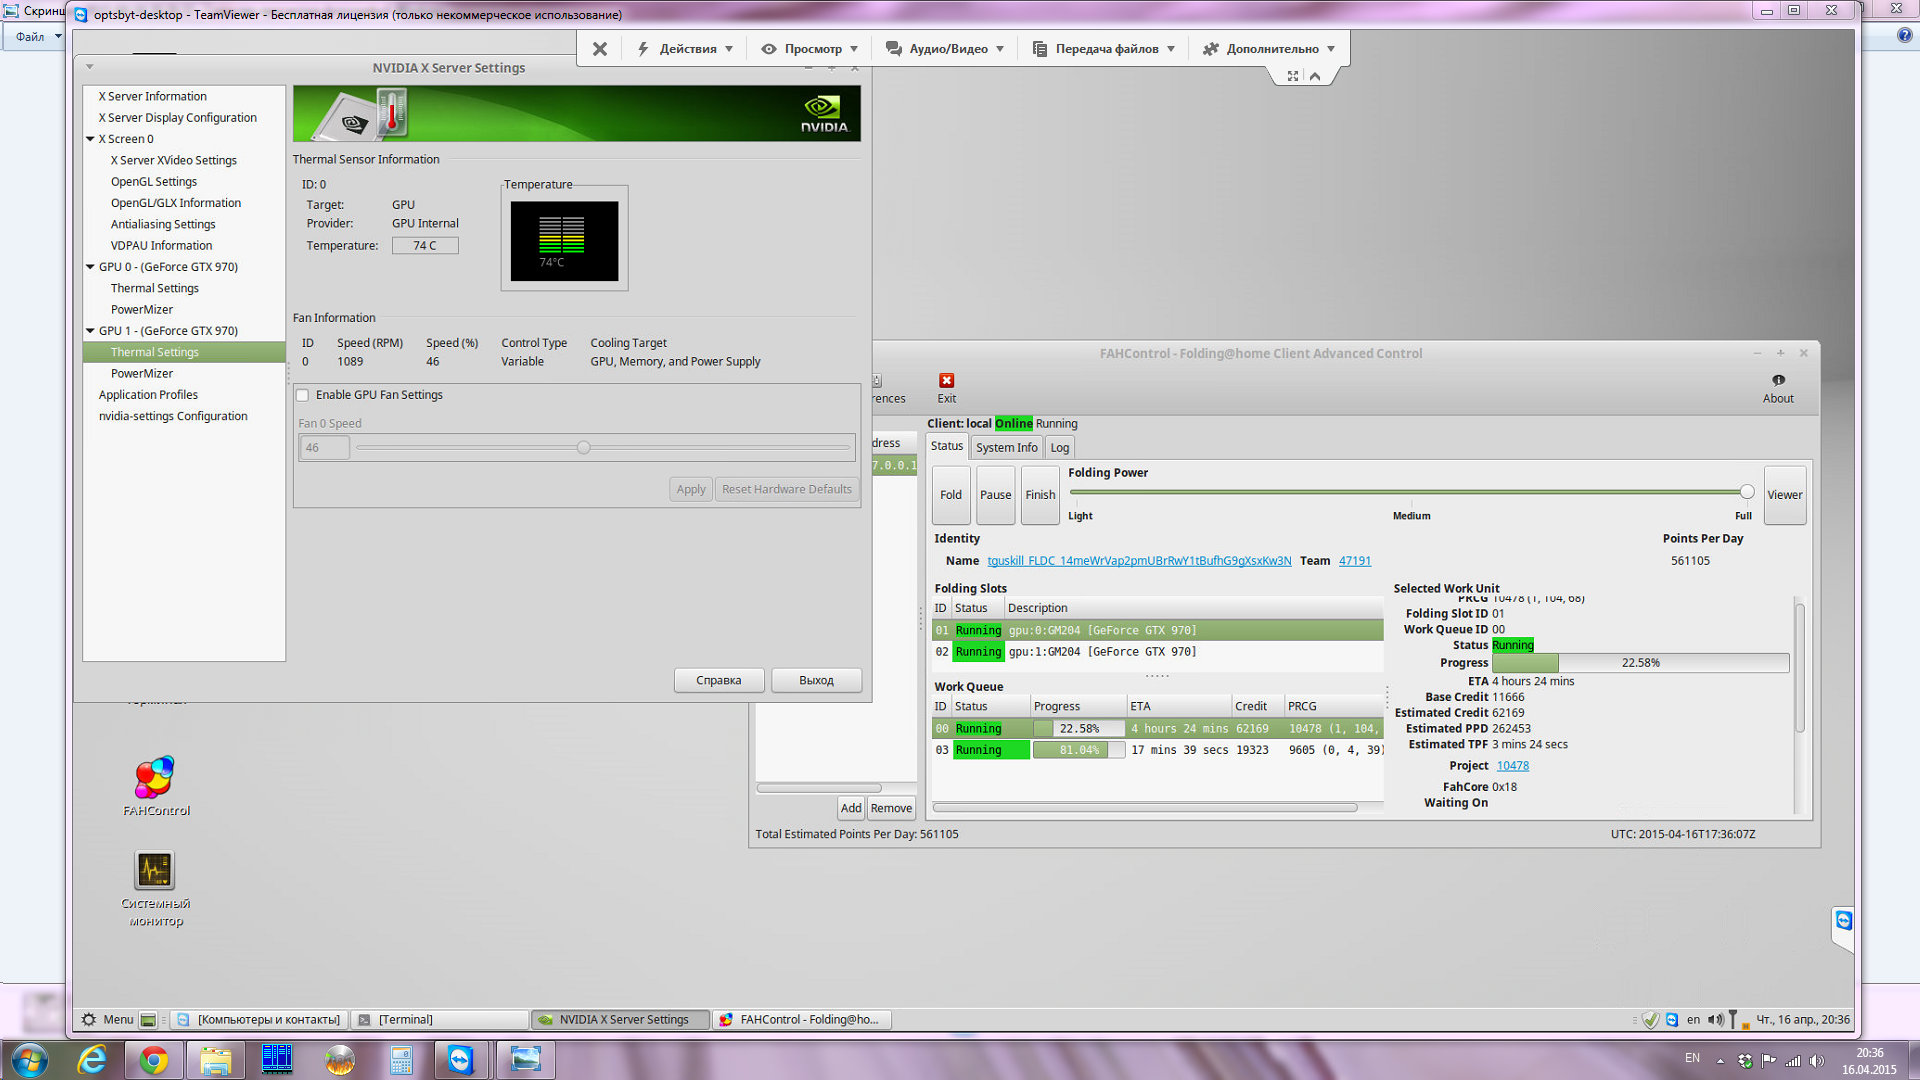Screen dimensions: 1920x1080
Task: Open the Действия dropdown in TeamViewer toolbar
Action: point(687,49)
